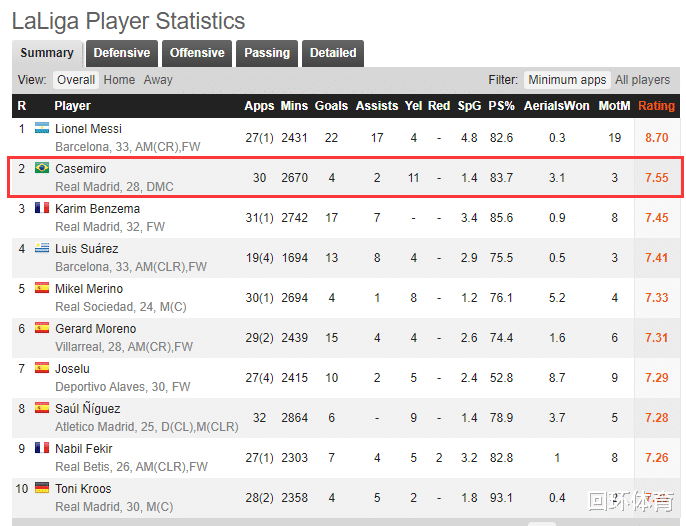Sort table by Rating column
Image resolution: width=686 pixels, height=526 pixels.
pos(656,106)
